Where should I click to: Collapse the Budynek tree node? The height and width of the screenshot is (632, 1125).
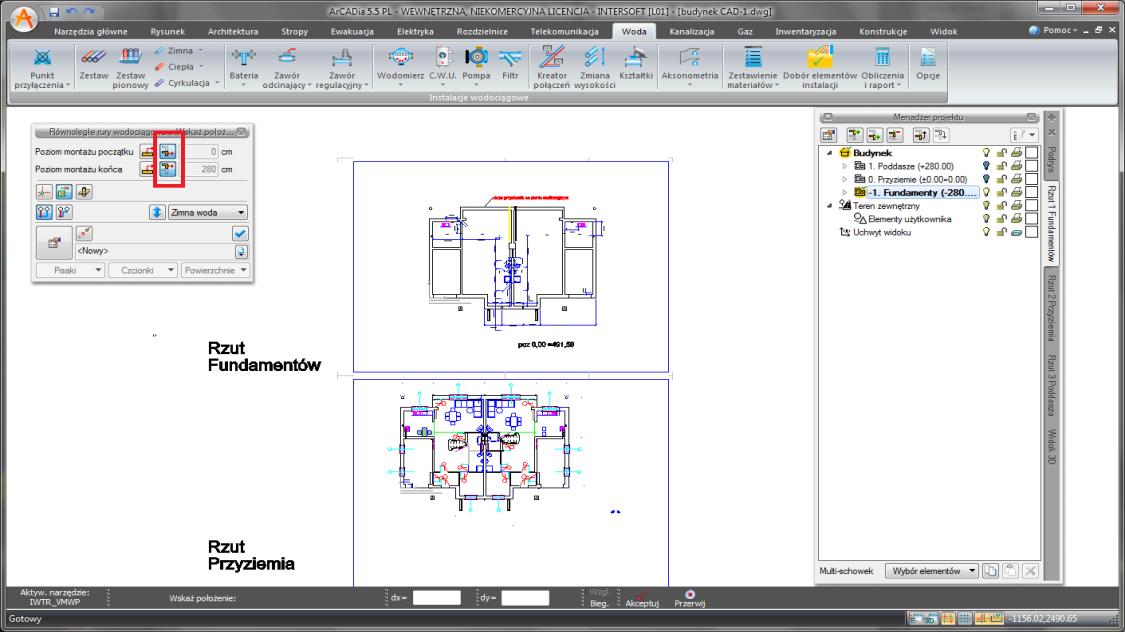829,153
